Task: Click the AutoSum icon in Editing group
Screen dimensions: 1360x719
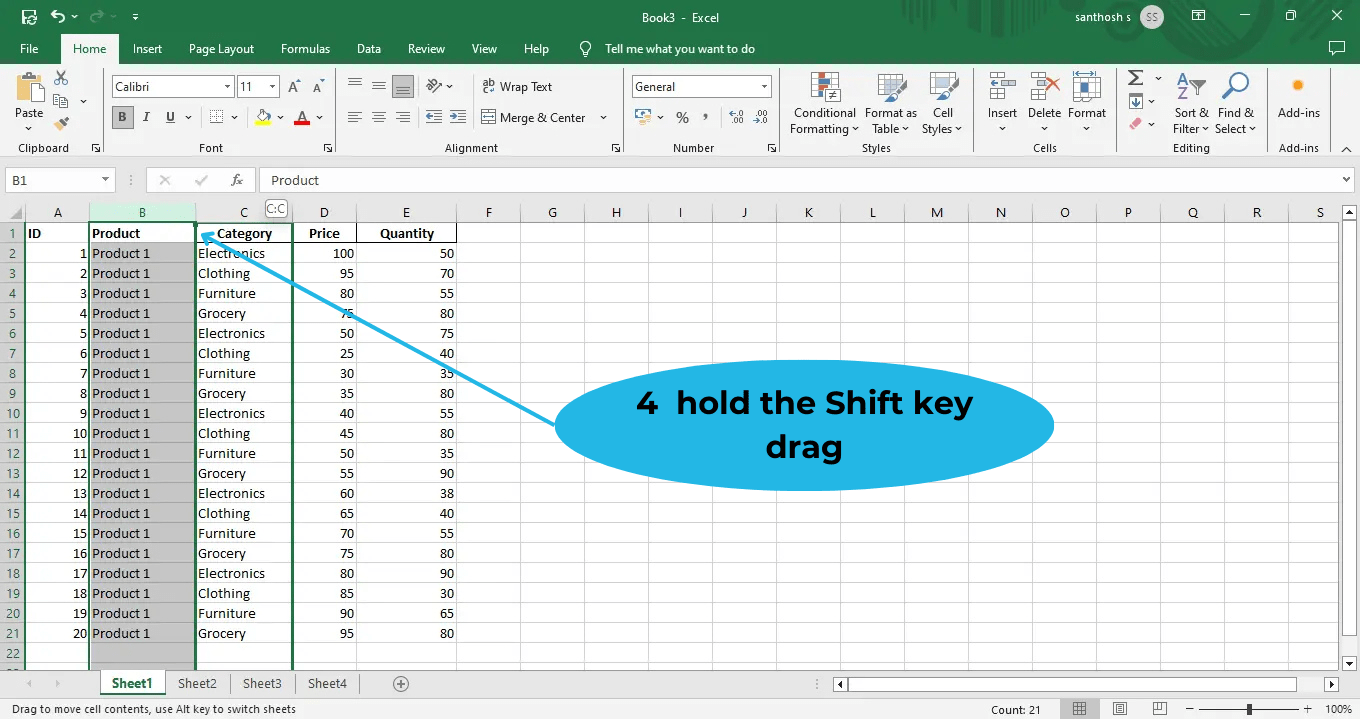Action: tap(1137, 78)
